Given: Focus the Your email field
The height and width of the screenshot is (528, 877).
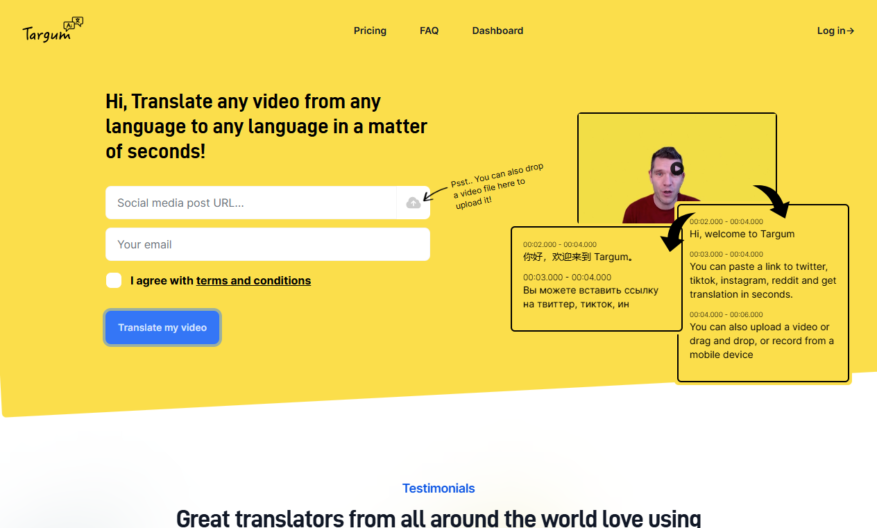Looking at the screenshot, I should coord(268,244).
